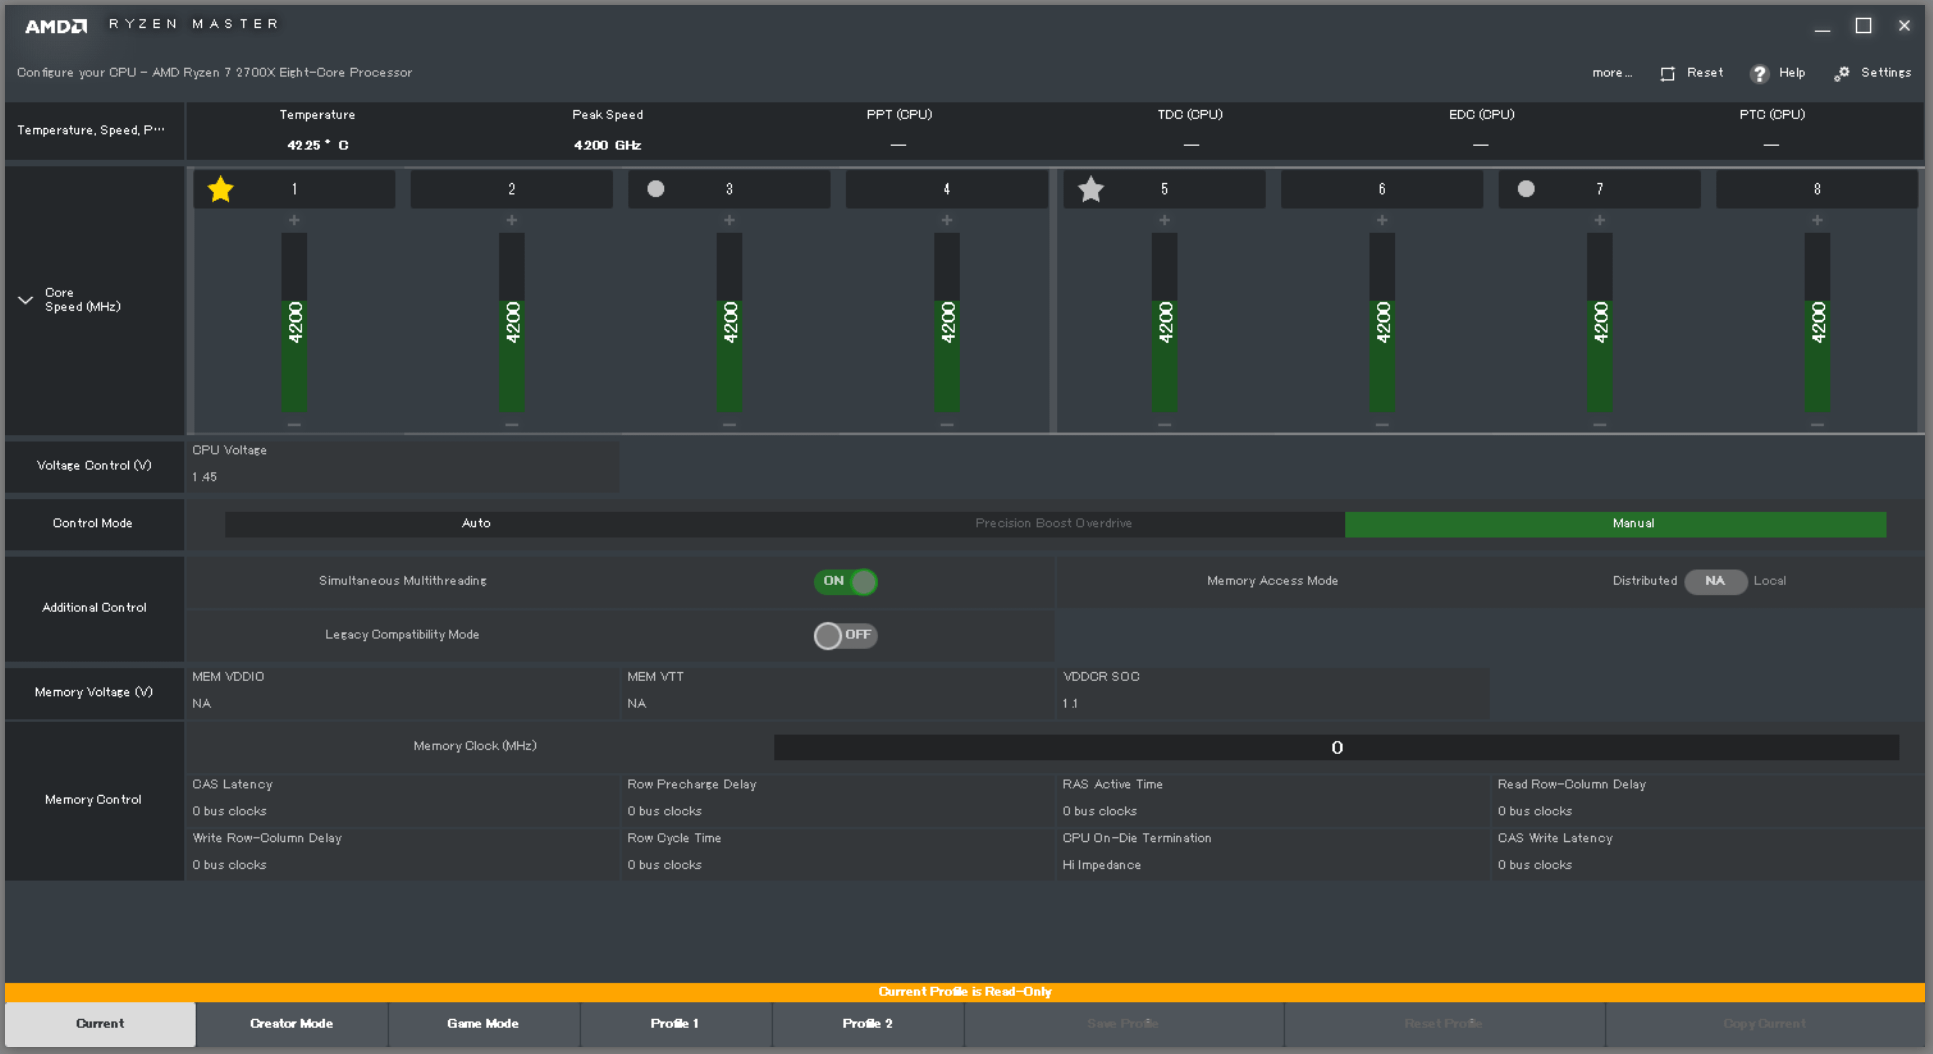Open Settings via the gear icon
The height and width of the screenshot is (1054, 1933).
click(x=1841, y=74)
